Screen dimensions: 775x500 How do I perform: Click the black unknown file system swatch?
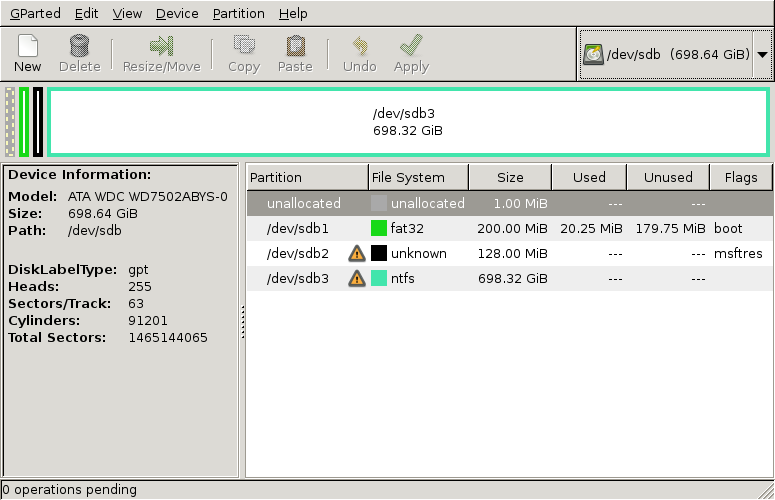click(379, 253)
